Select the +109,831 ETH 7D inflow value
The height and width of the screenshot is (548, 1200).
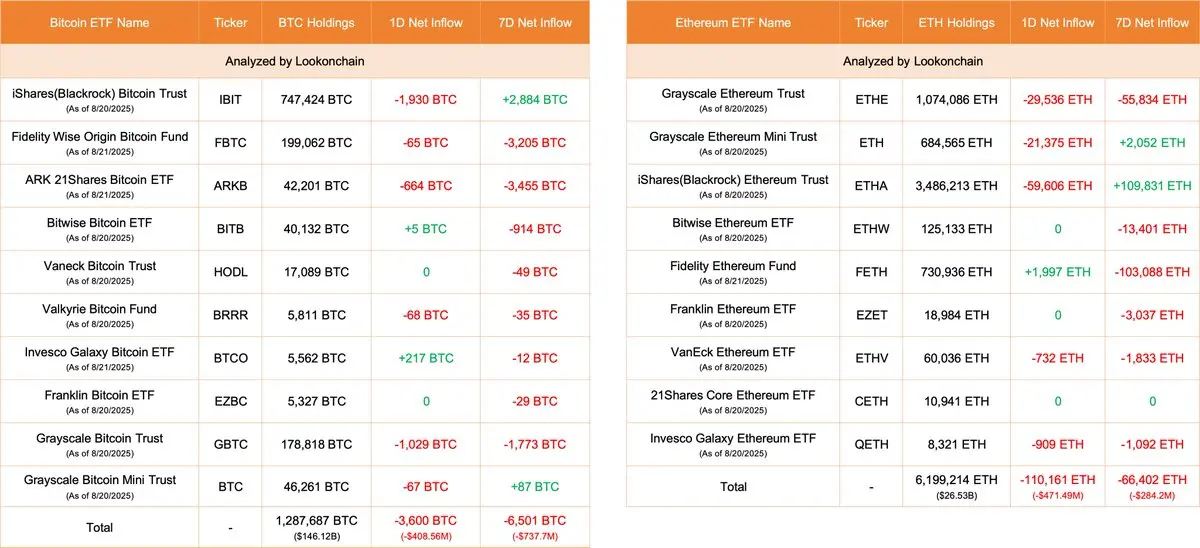coord(1153,186)
